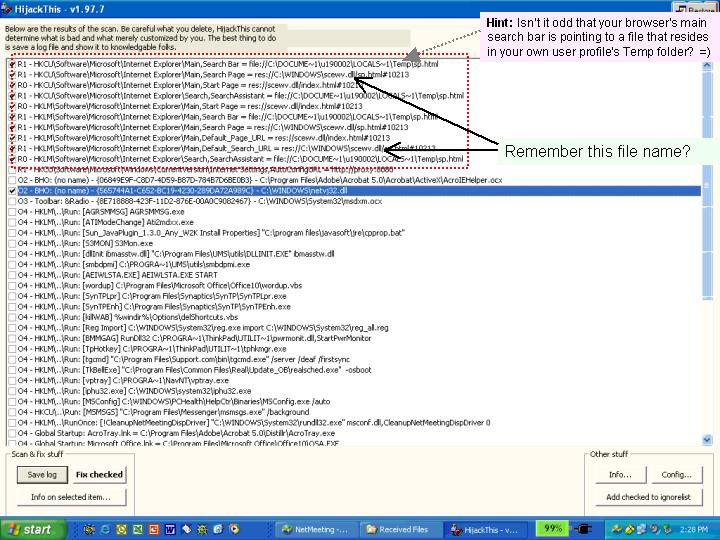
Task: Open the Info... button under Other stuff
Action: pos(620,475)
